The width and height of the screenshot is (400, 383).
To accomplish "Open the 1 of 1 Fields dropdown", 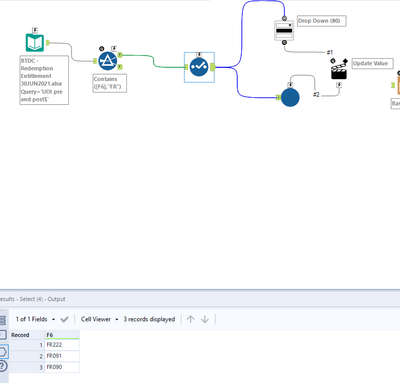I will coord(35,319).
